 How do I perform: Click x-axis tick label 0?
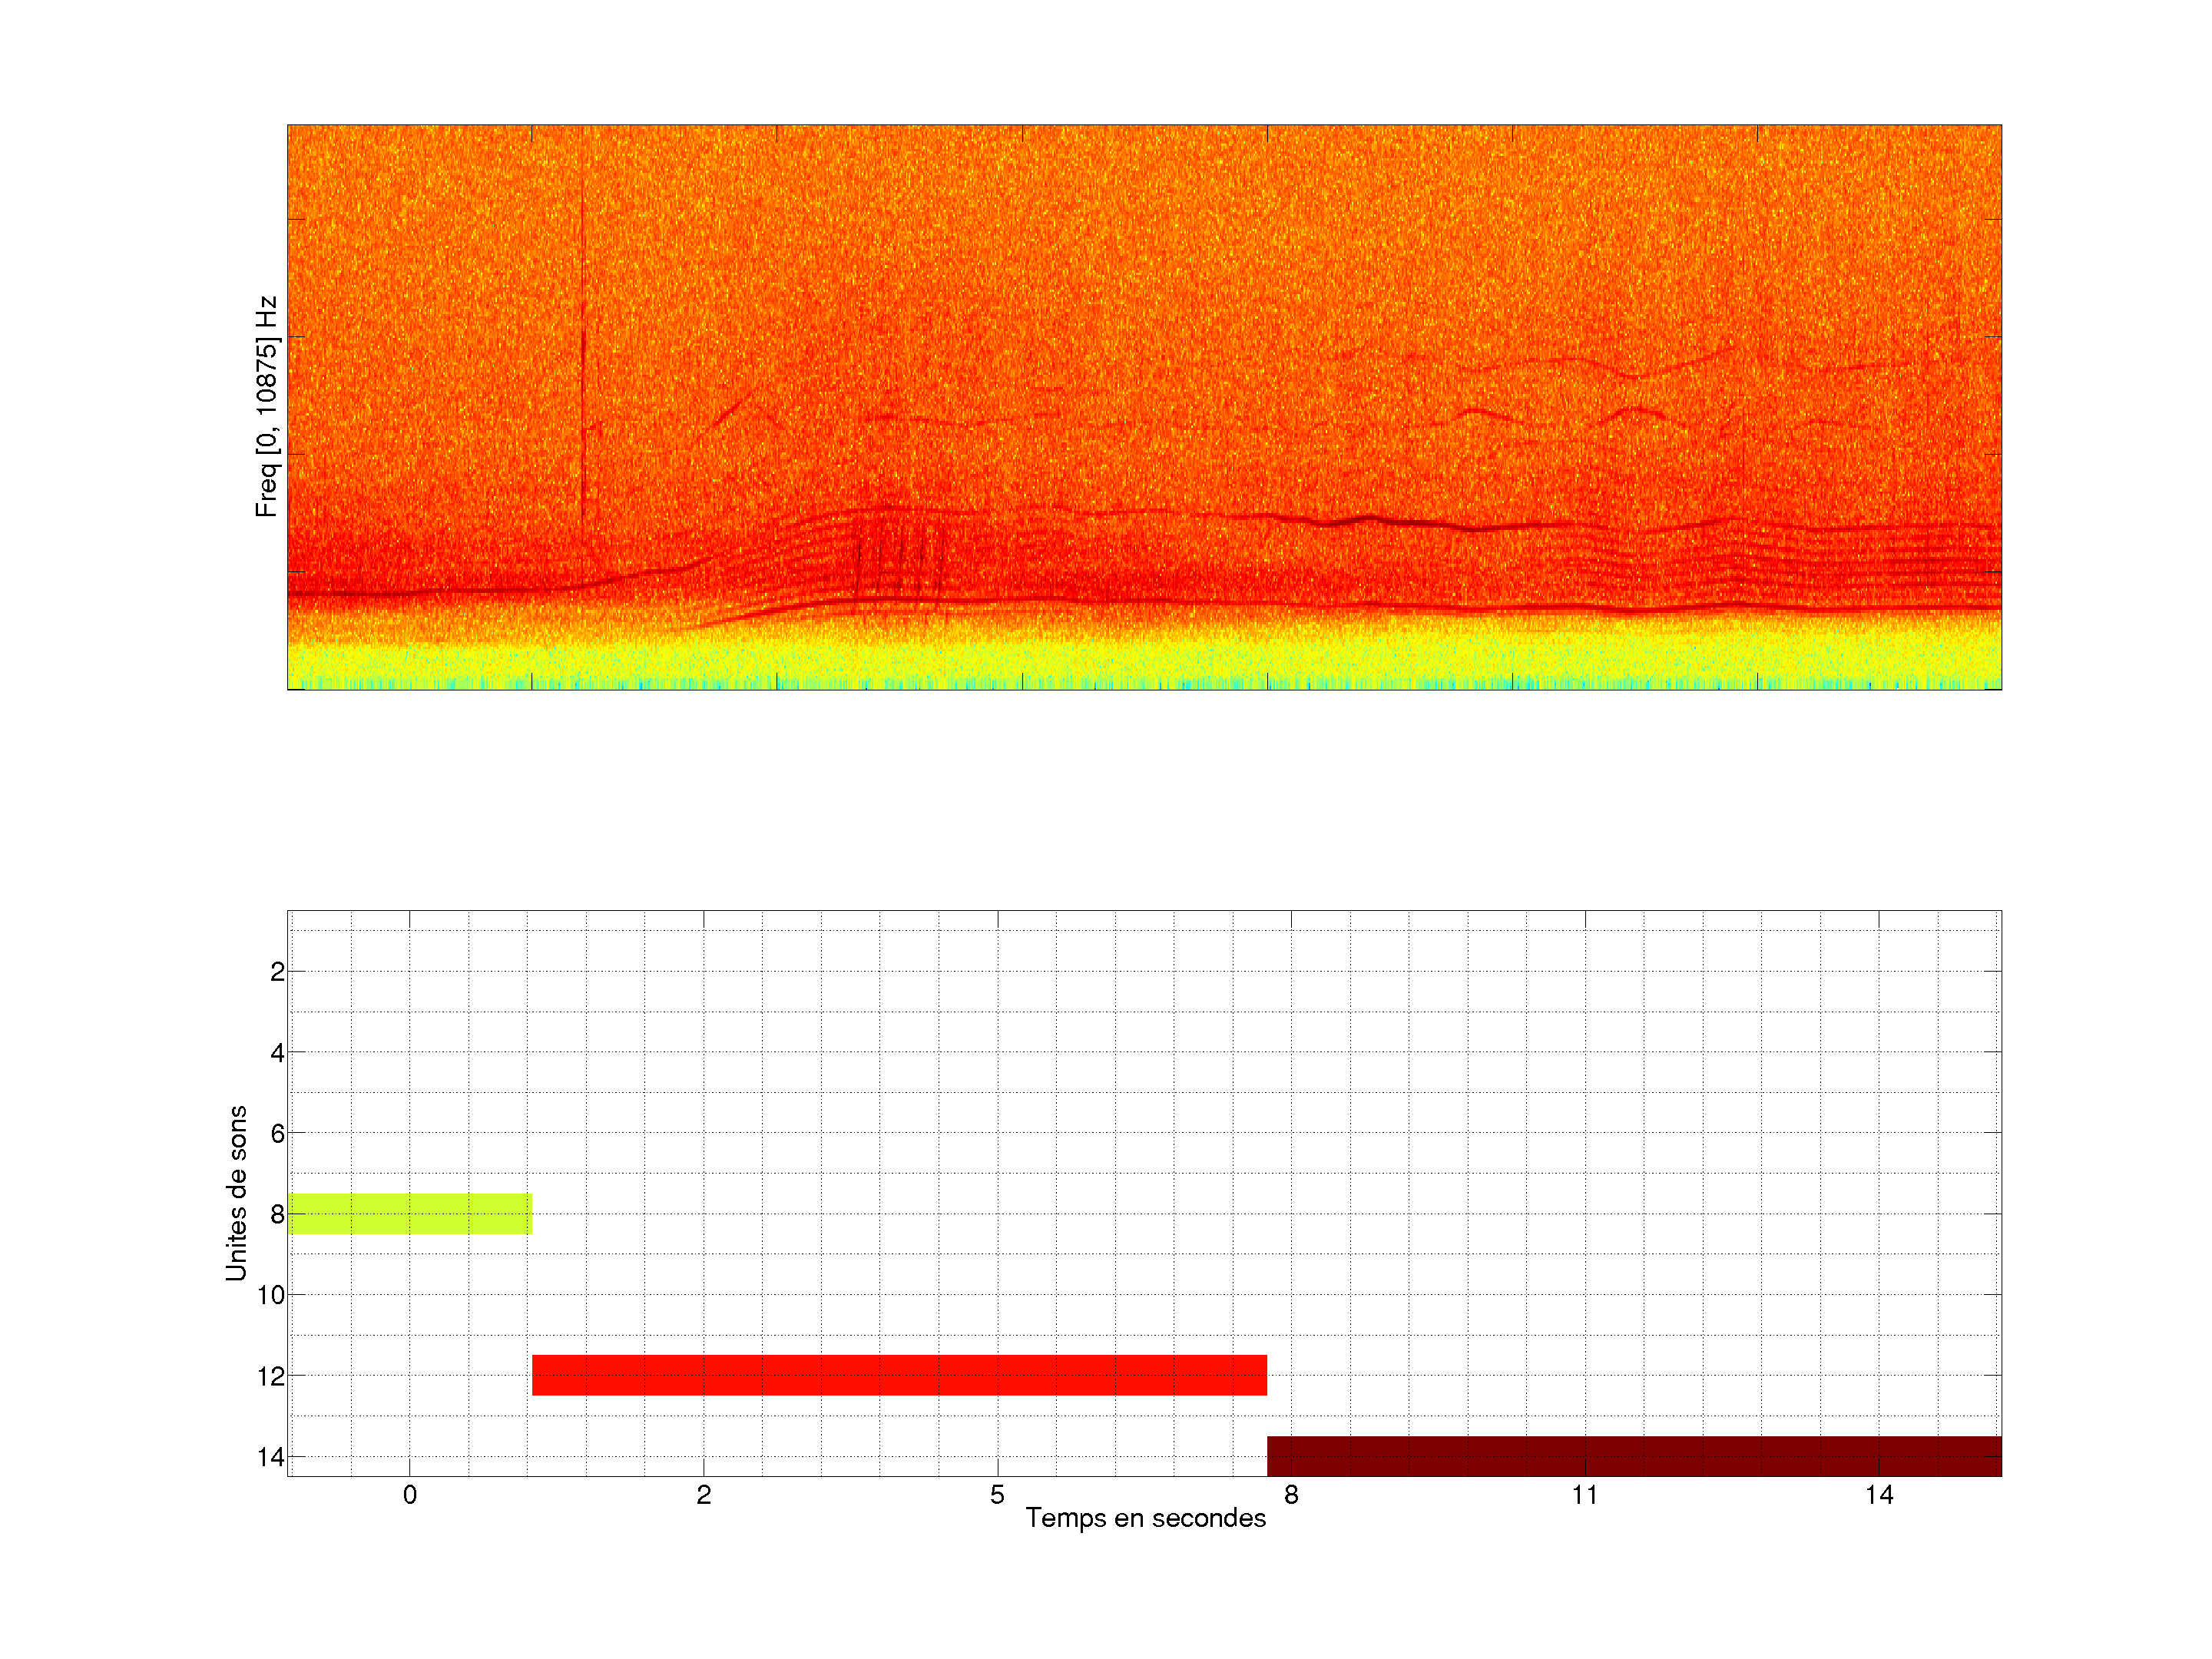pyautogui.click(x=409, y=1495)
